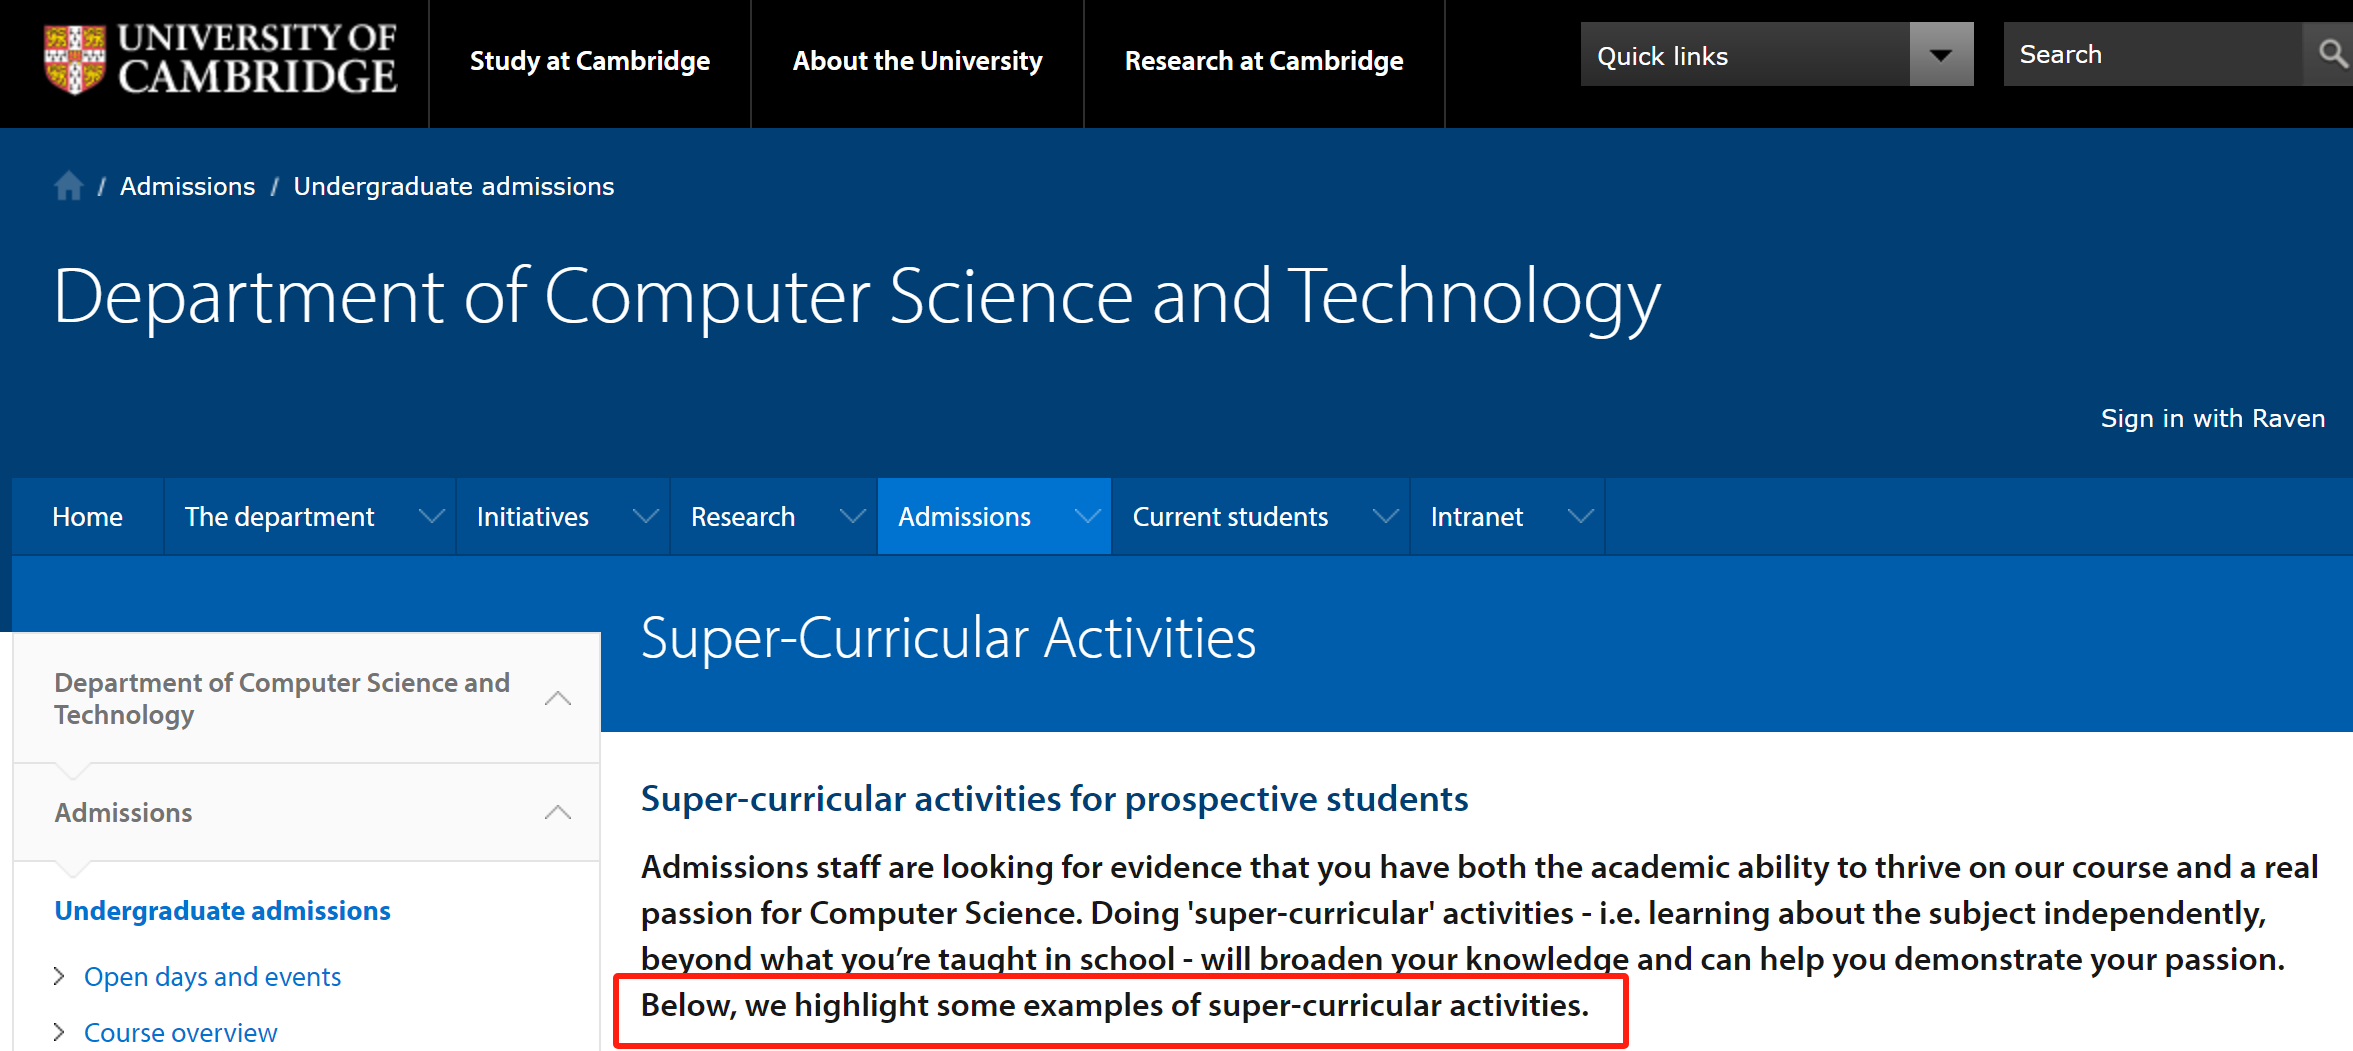Open Study at Cambridge menu

[x=590, y=61]
